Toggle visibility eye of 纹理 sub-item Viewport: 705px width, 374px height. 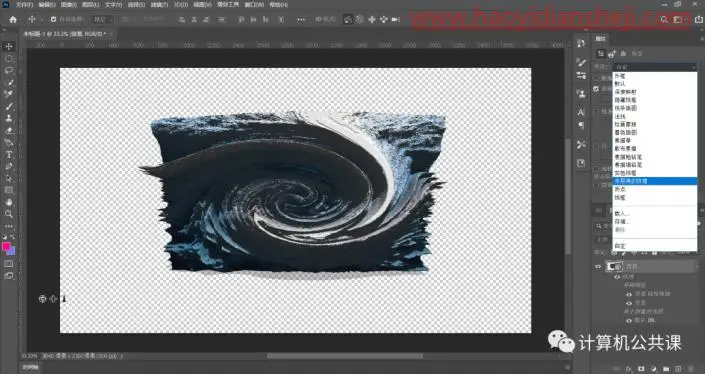click(x=617, y=277)
